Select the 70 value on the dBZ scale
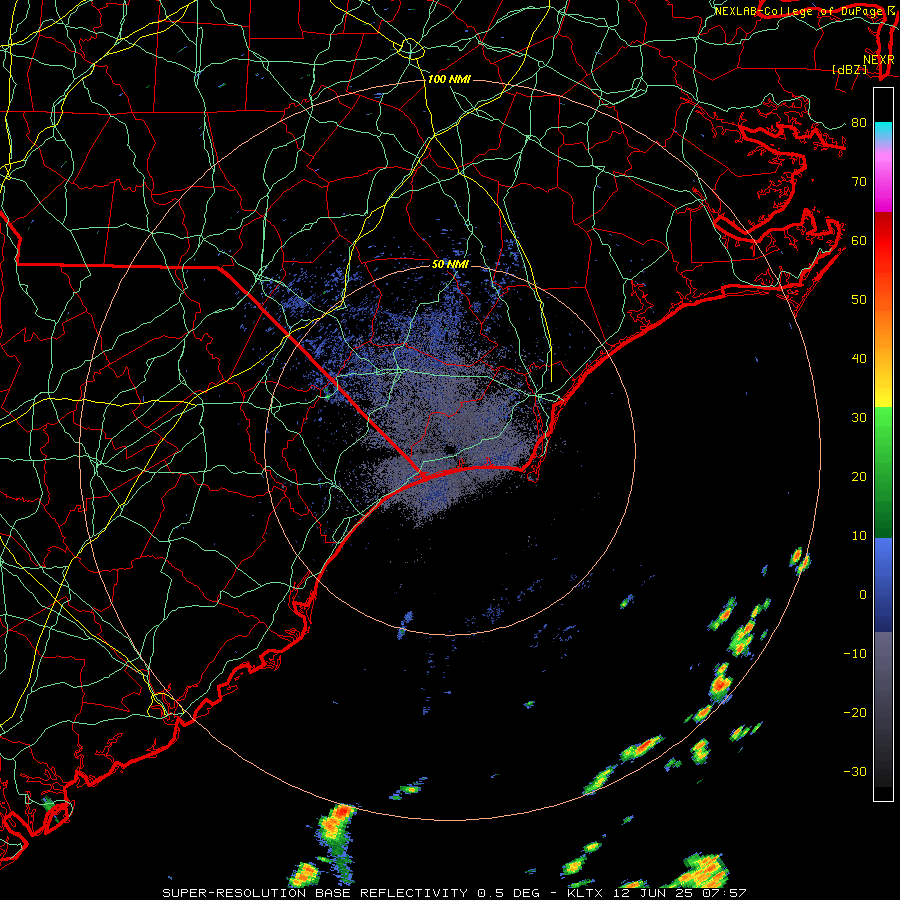Screen dimensions: 900x900 859,181
